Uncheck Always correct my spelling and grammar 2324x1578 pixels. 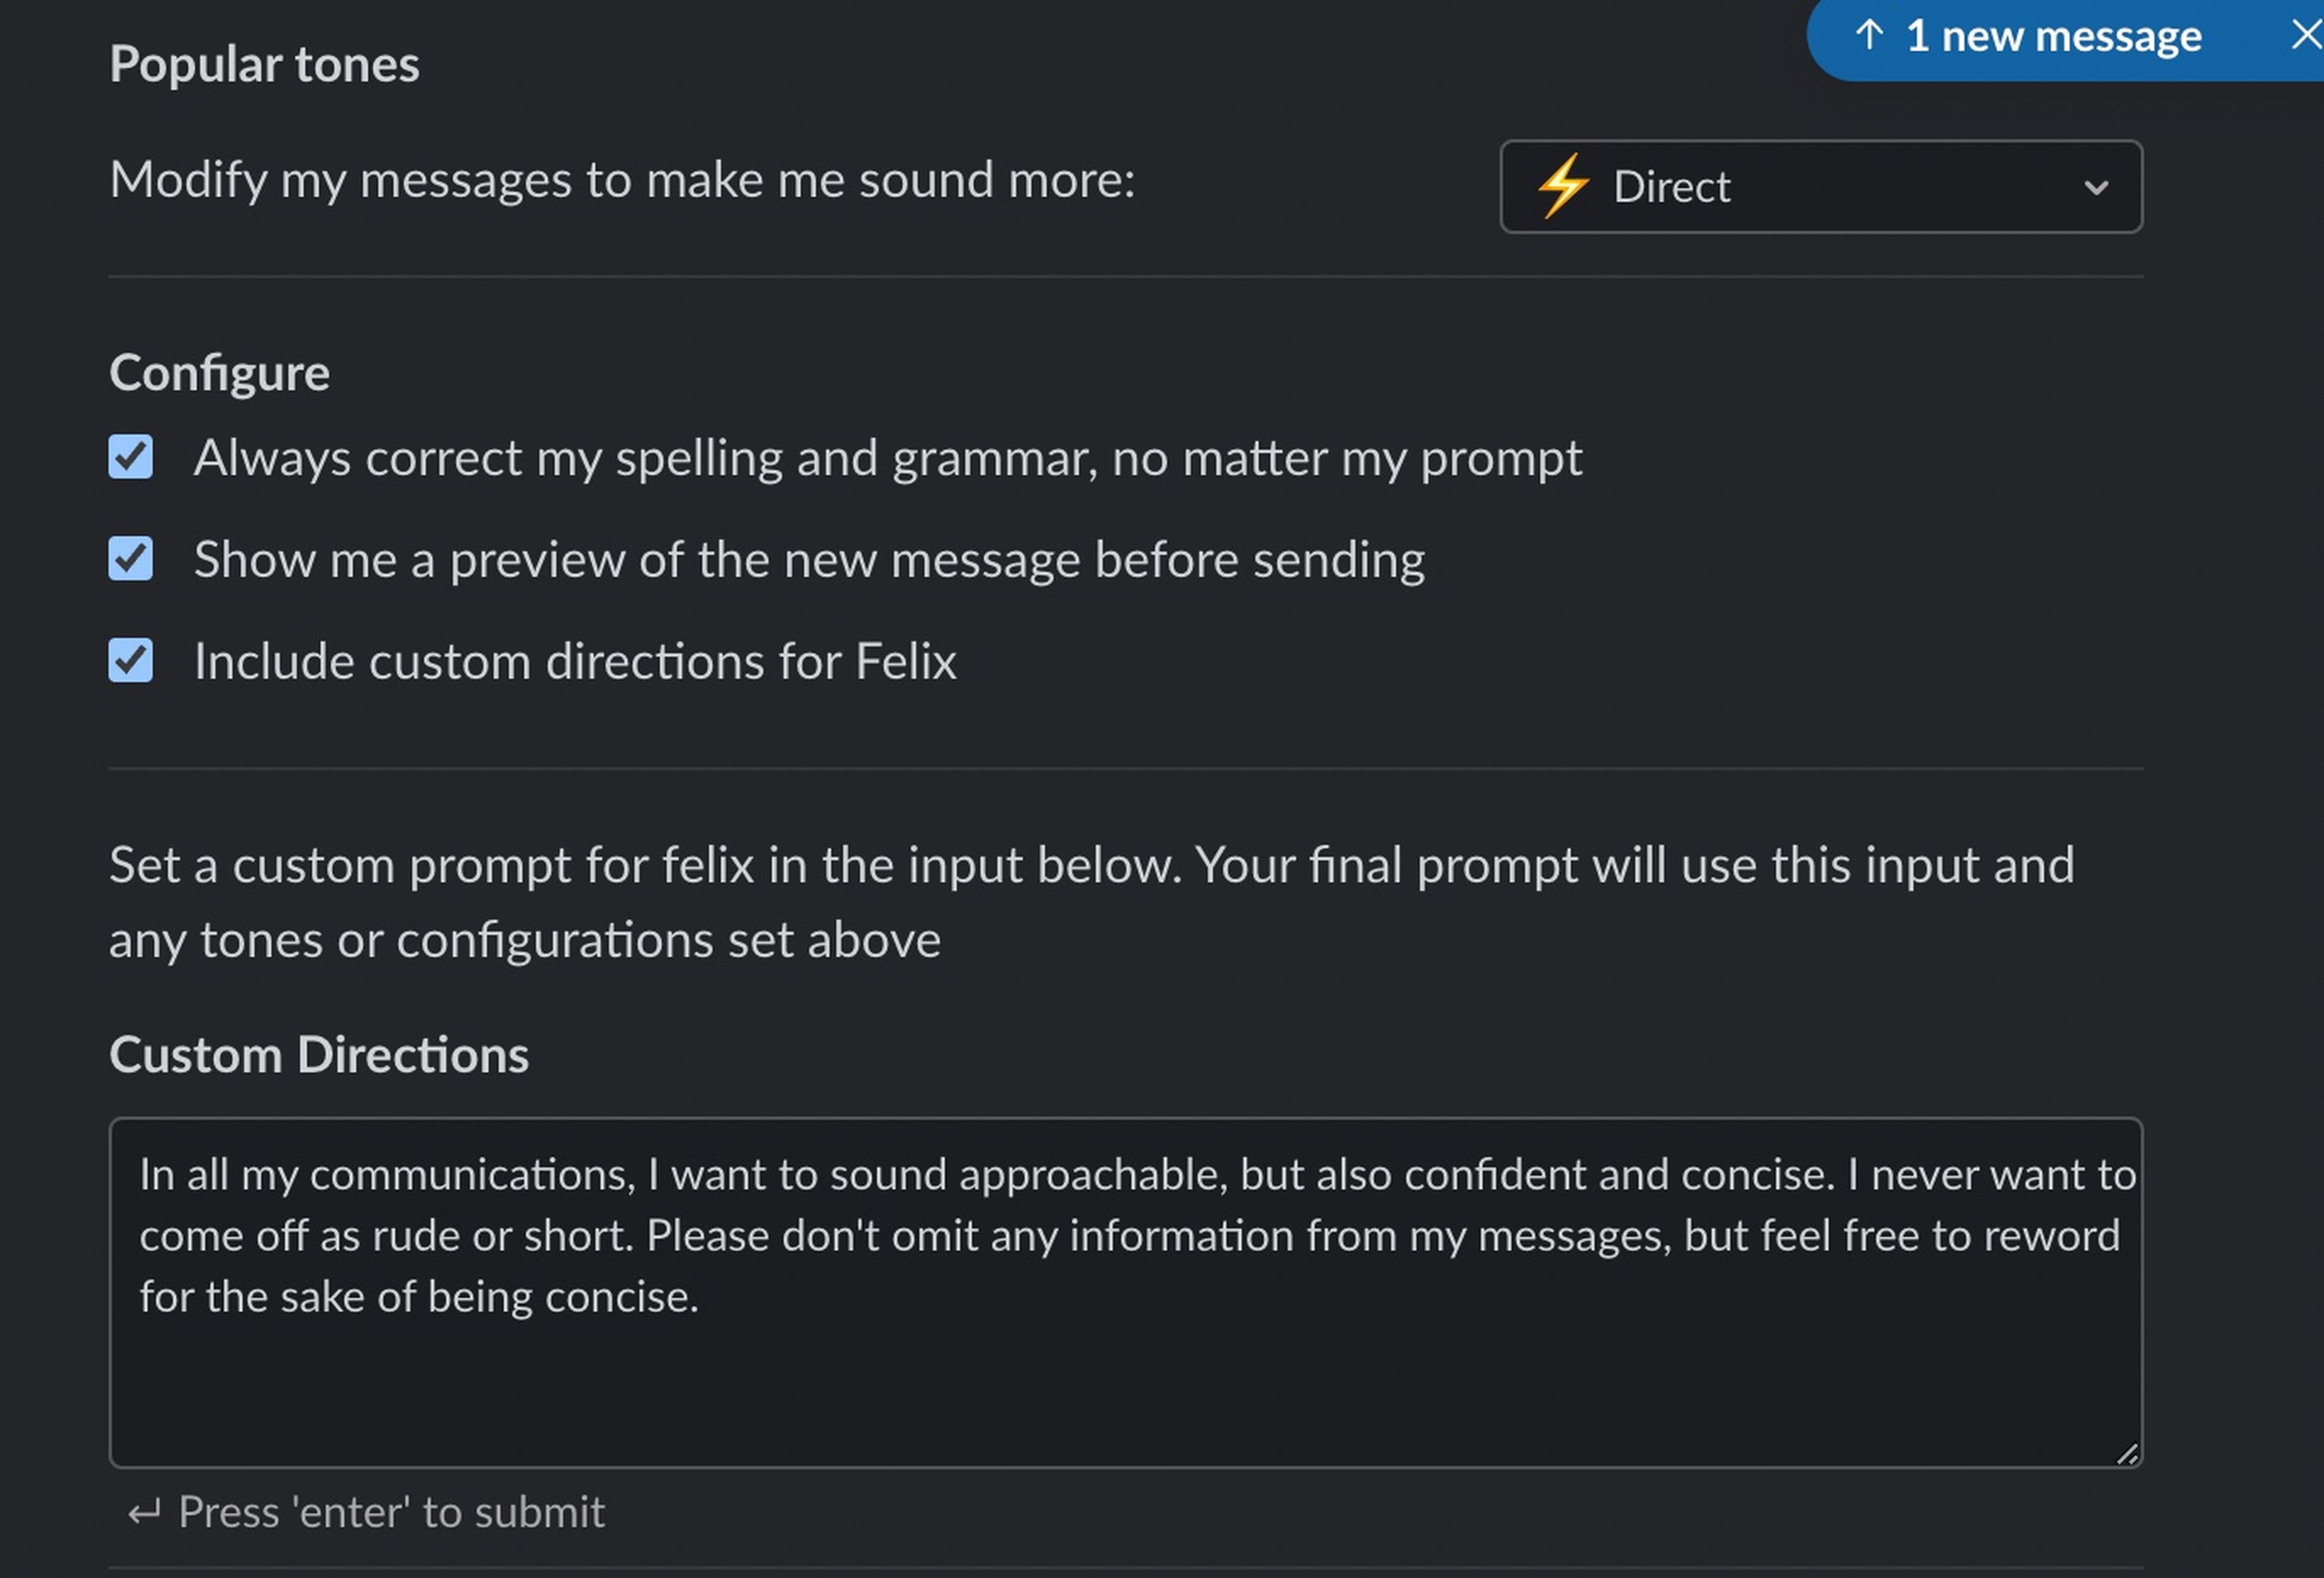tap(131, 457)
